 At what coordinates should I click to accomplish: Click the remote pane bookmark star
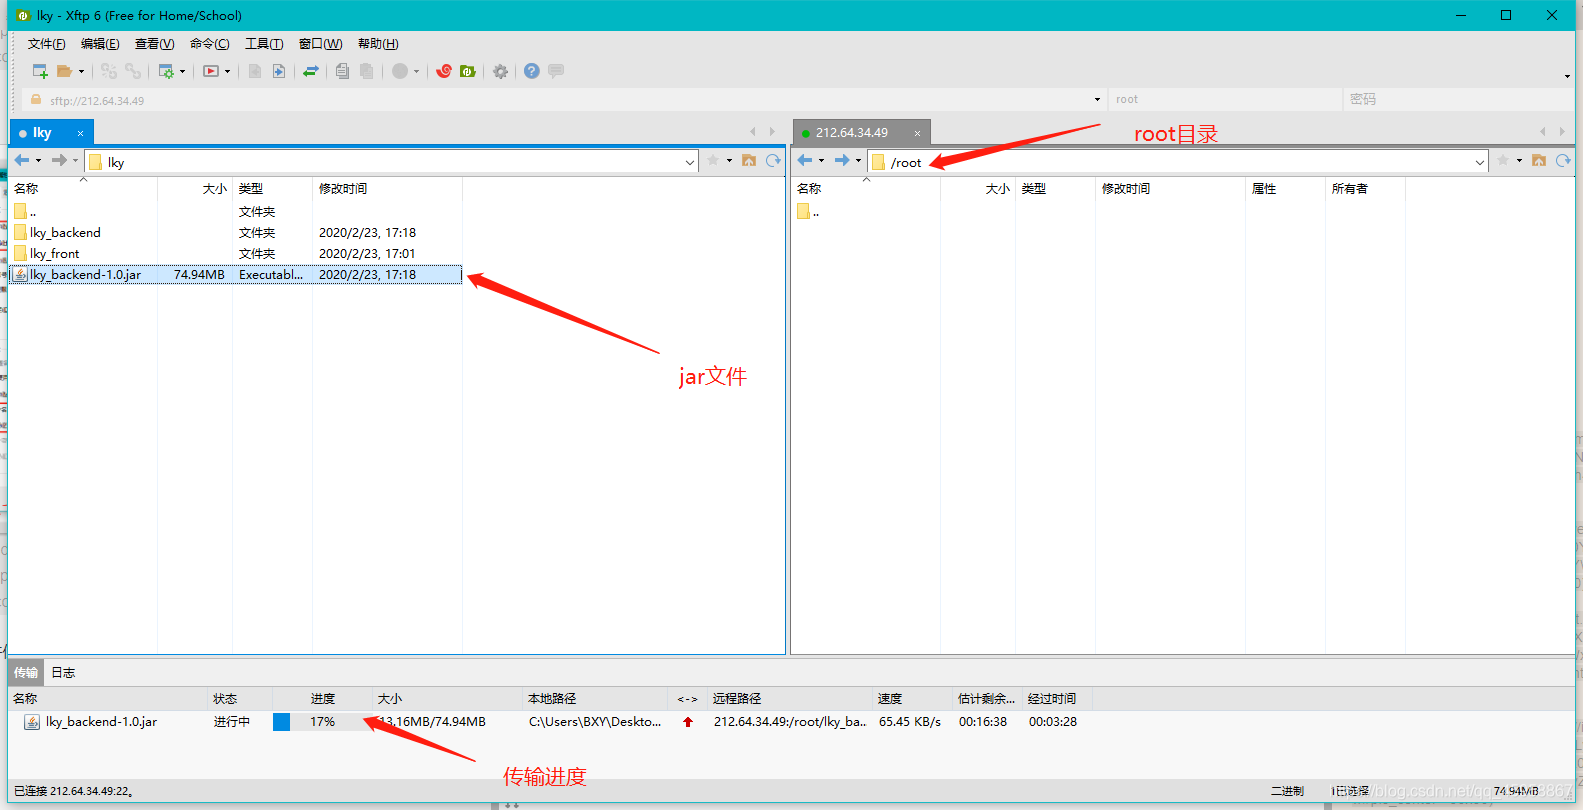[x=1503, y=160]
